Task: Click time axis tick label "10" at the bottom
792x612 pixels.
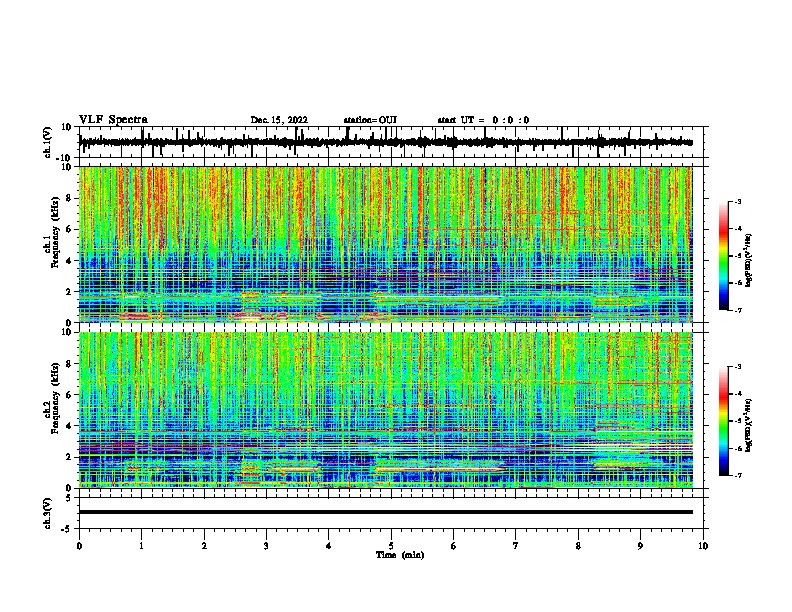Action: (703, 546)
